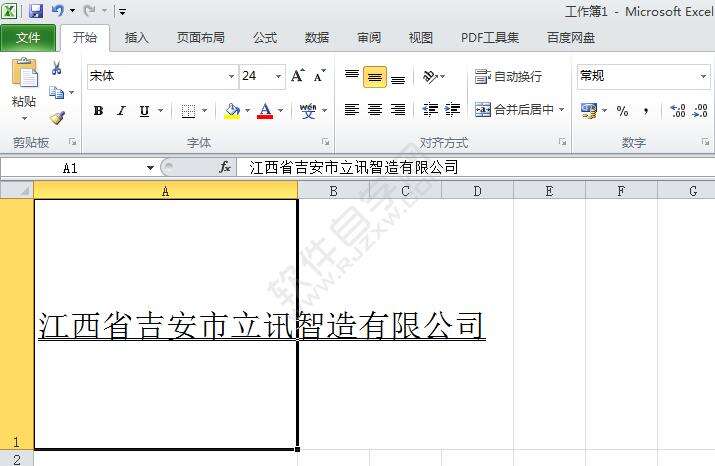Click the Decrease Decimal icon

(700, 110)
